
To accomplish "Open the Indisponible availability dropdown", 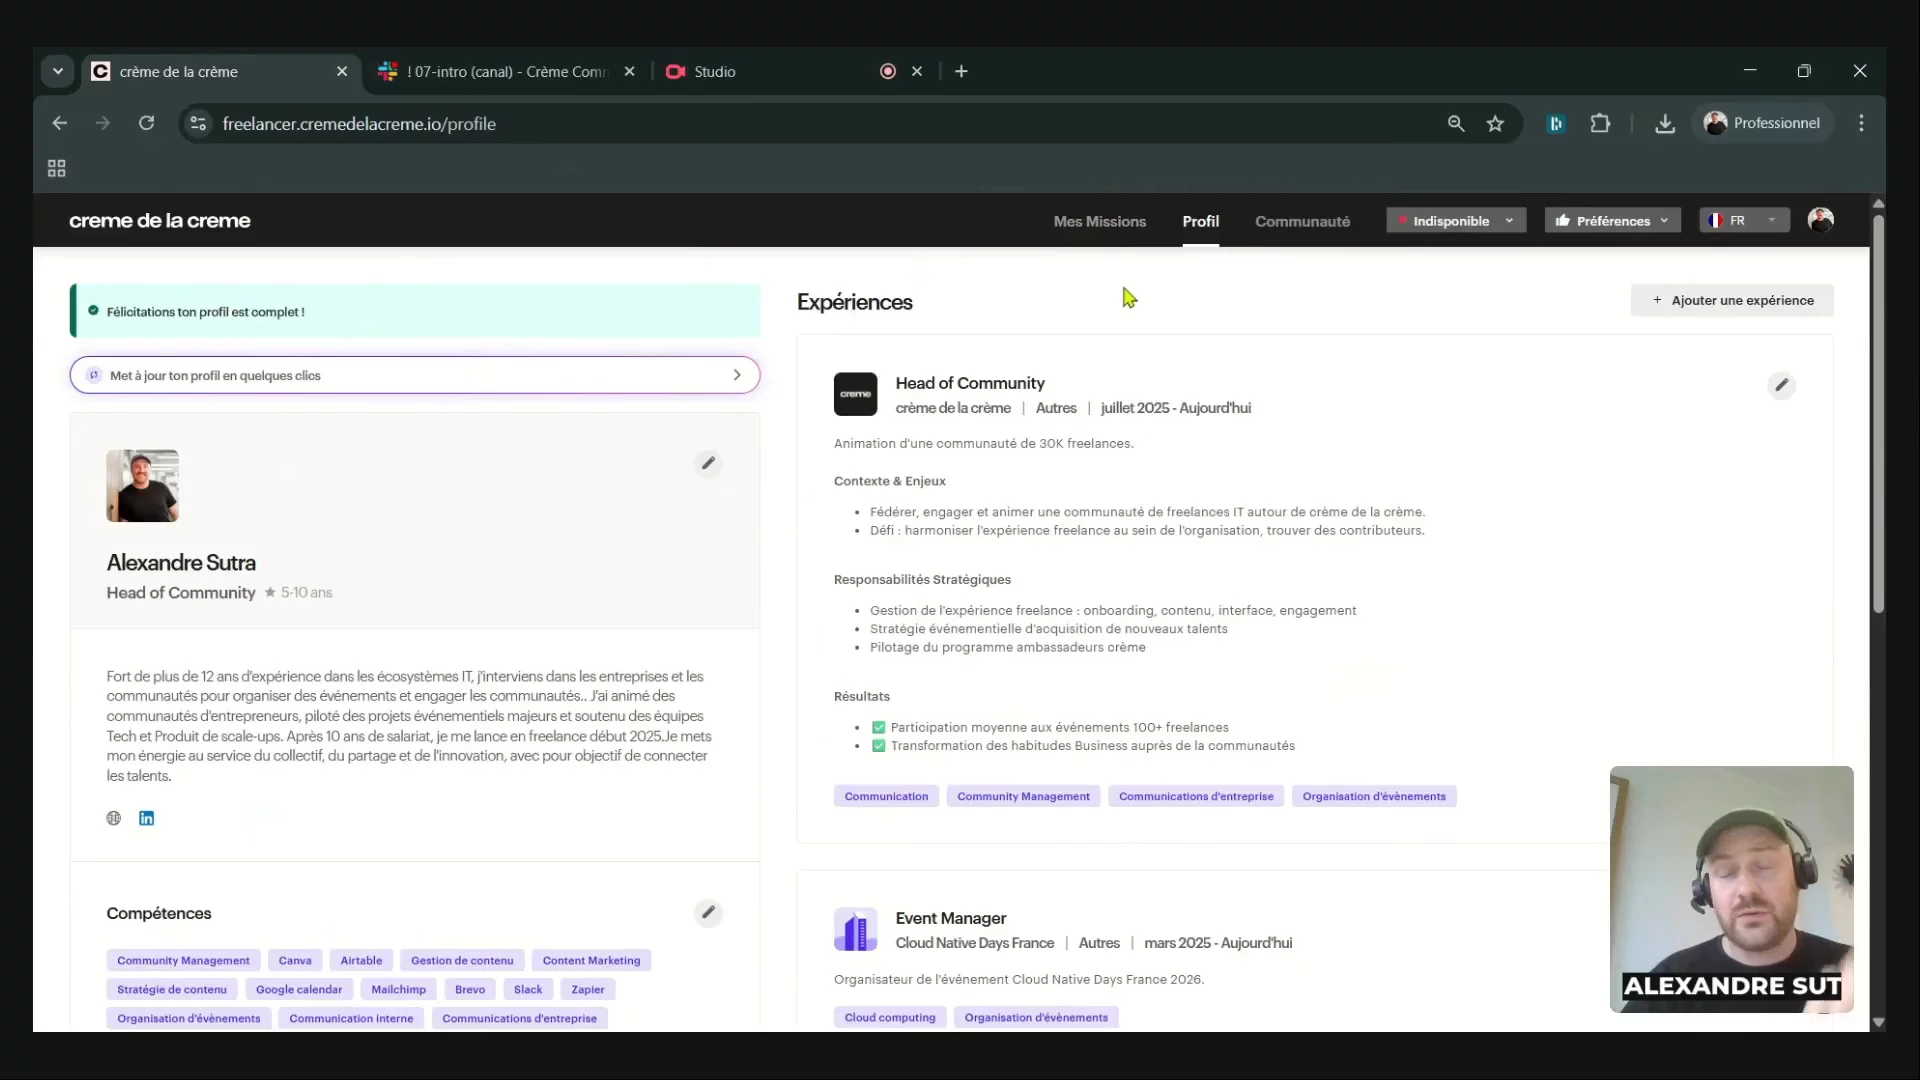I will tap(1456, 220).
